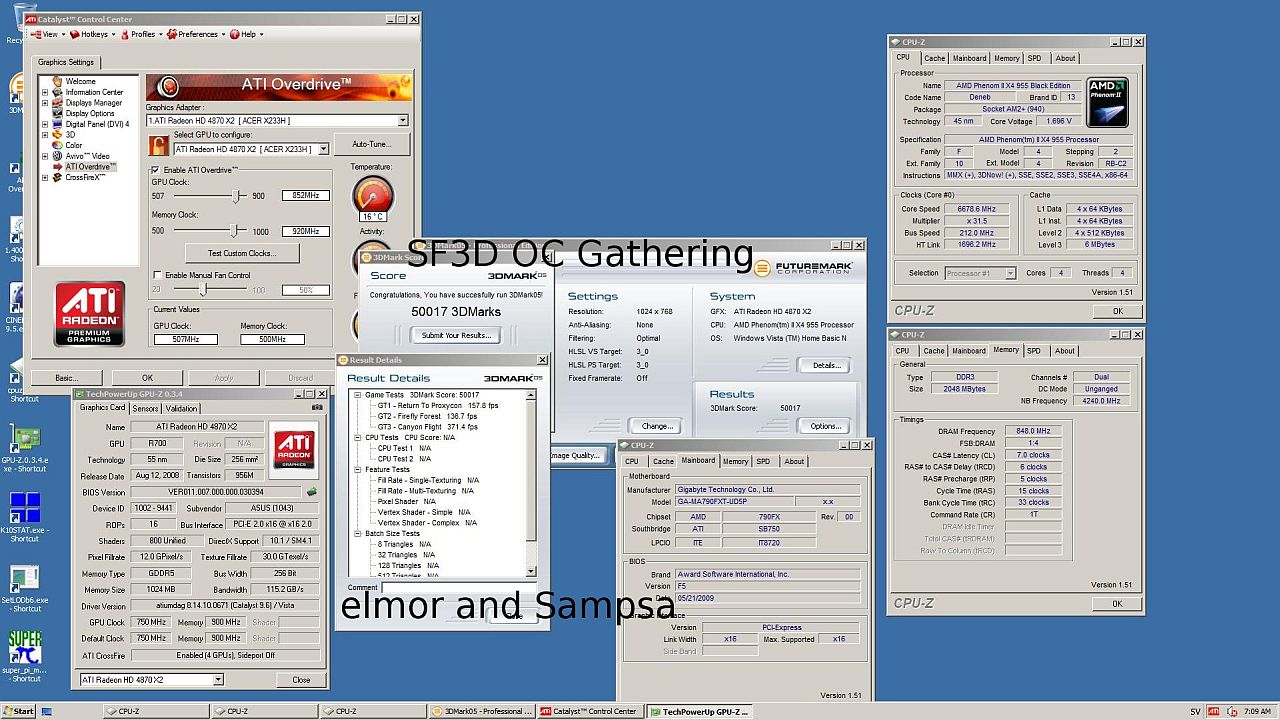Click the 3DMark05 Professional taskbar button
The image size is (1280, 720).
coord(483,711)
